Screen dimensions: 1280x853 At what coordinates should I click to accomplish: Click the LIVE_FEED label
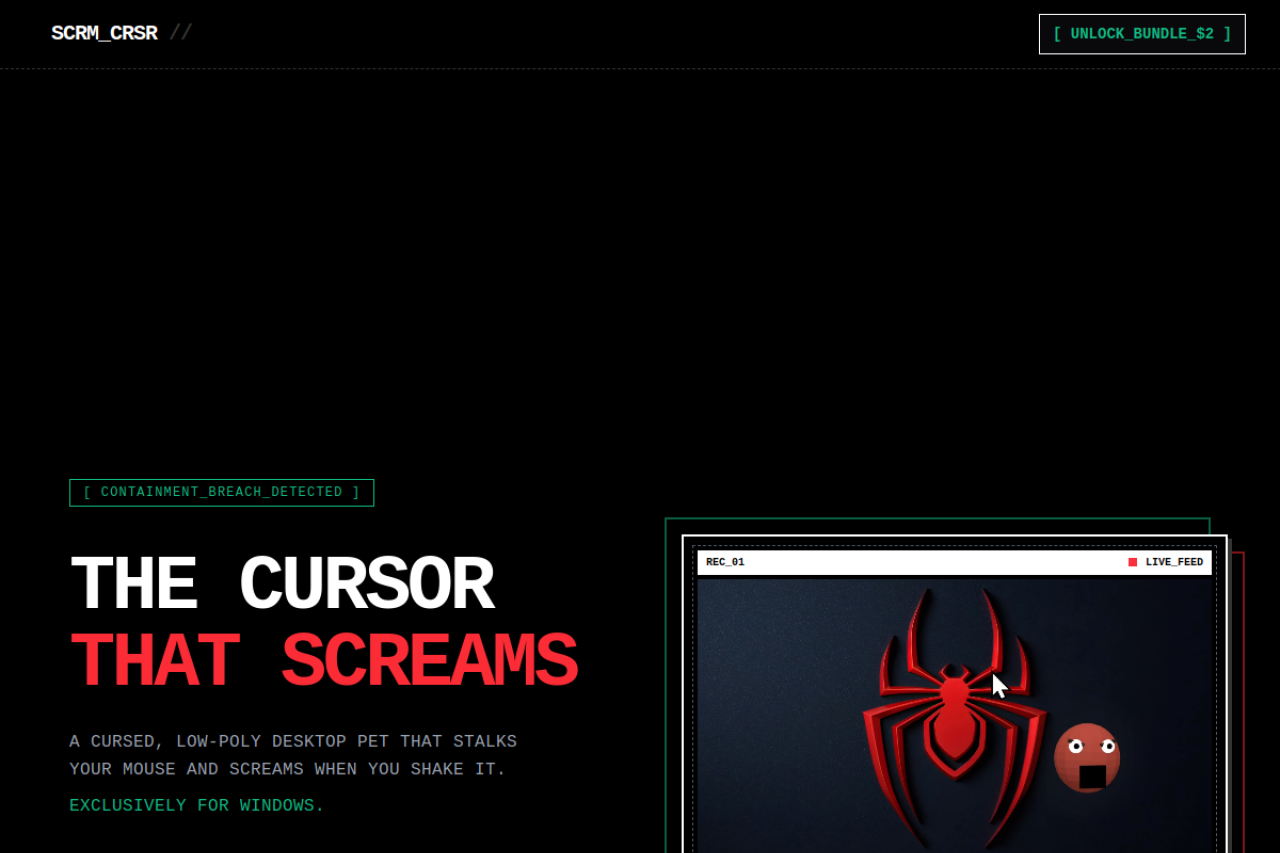pyautogui.click(x=1174, y=562)
